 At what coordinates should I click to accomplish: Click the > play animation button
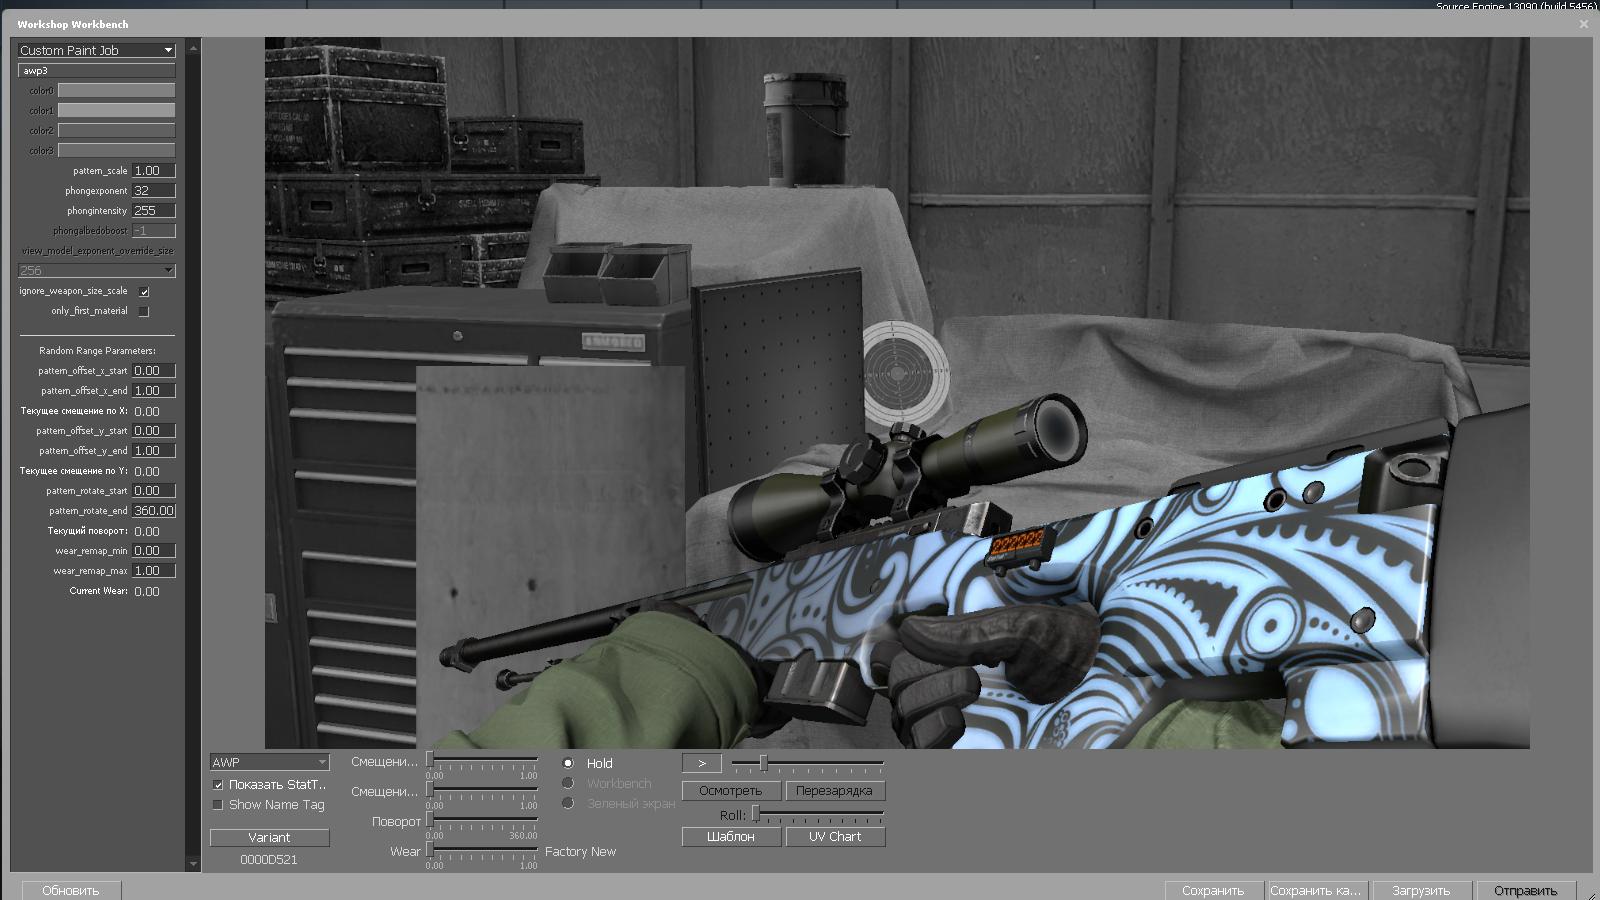click(702, 763)
